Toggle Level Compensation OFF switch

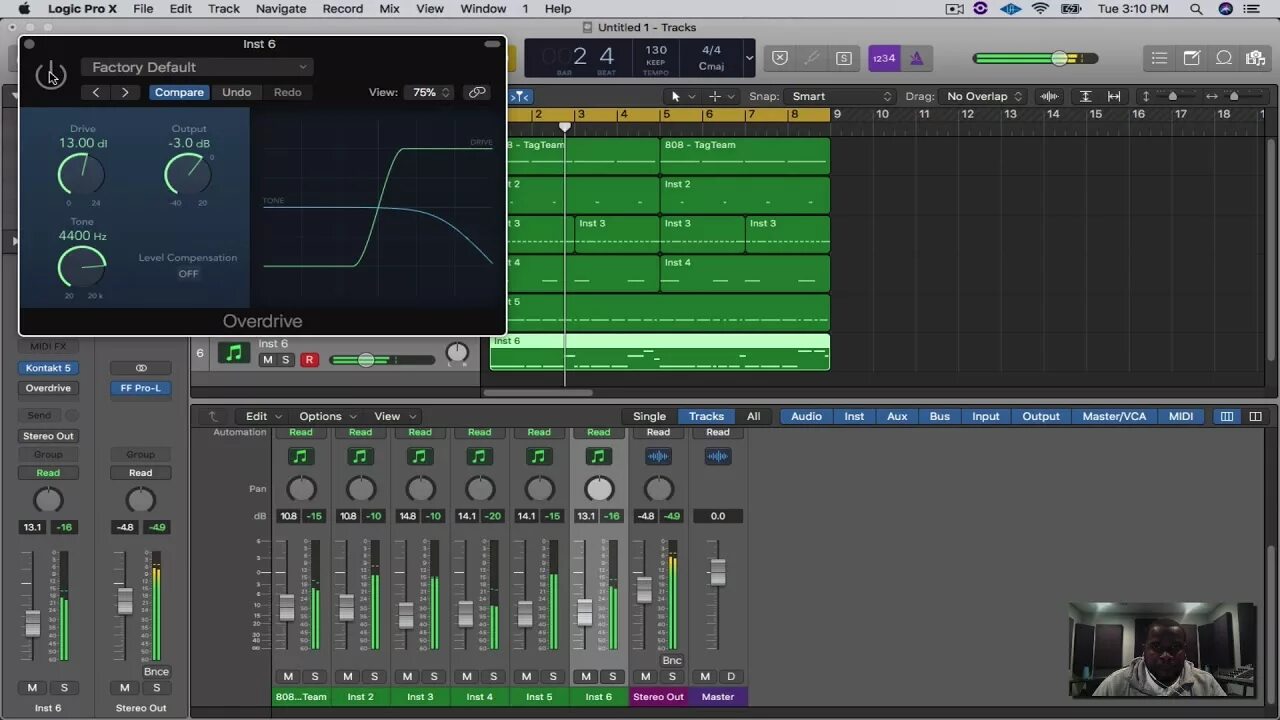pos(188,274)
